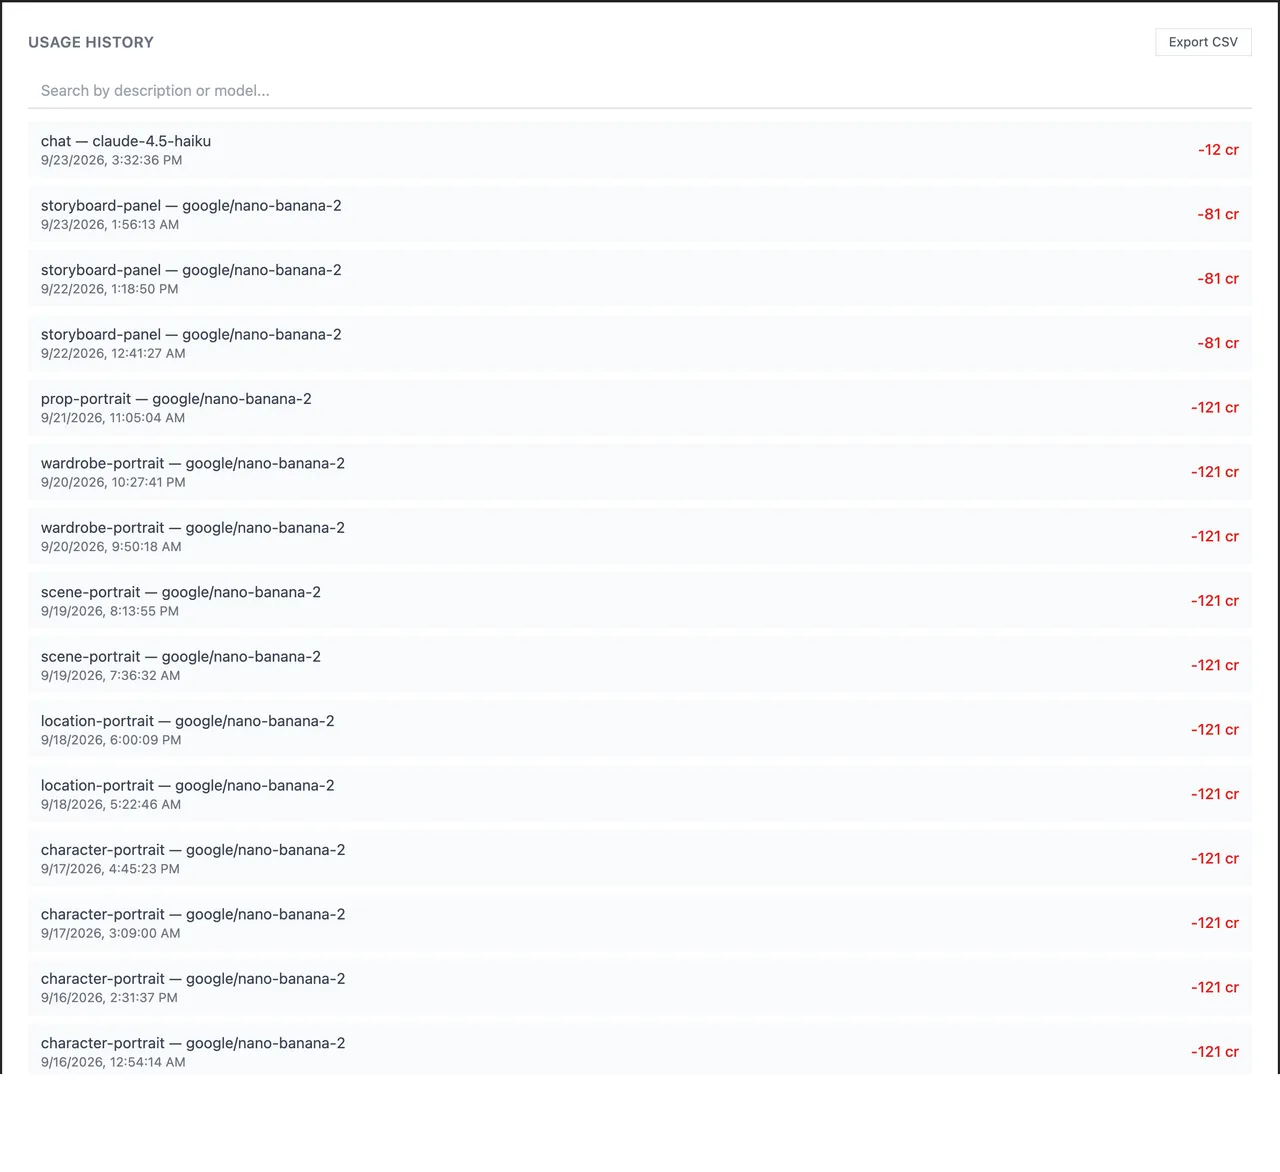Select storyboard-panel entry dated 9/22/2026, 1:18:50 PM
1280x1172 pixels.
pos(640,279)
